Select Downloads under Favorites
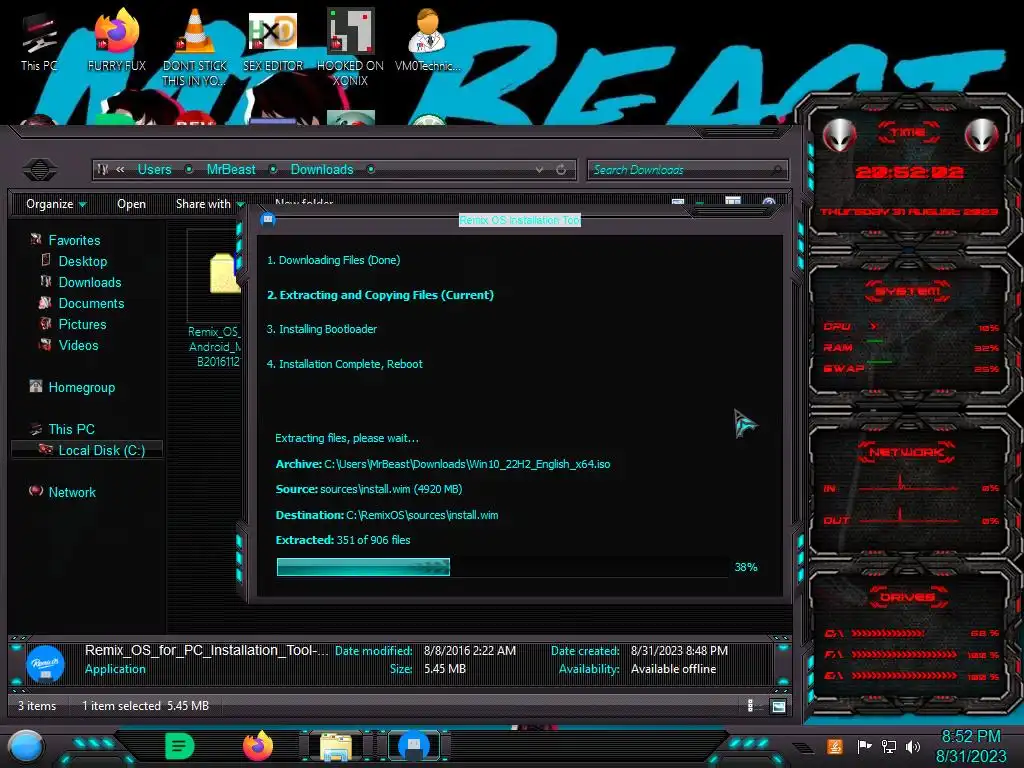The width and height of the screenshot is (1024, 768). click(x=90, y=282)
